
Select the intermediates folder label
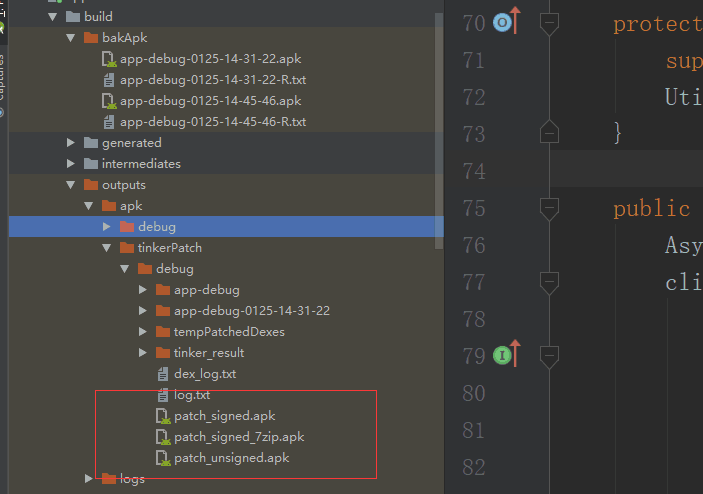[x=141, y=164]
